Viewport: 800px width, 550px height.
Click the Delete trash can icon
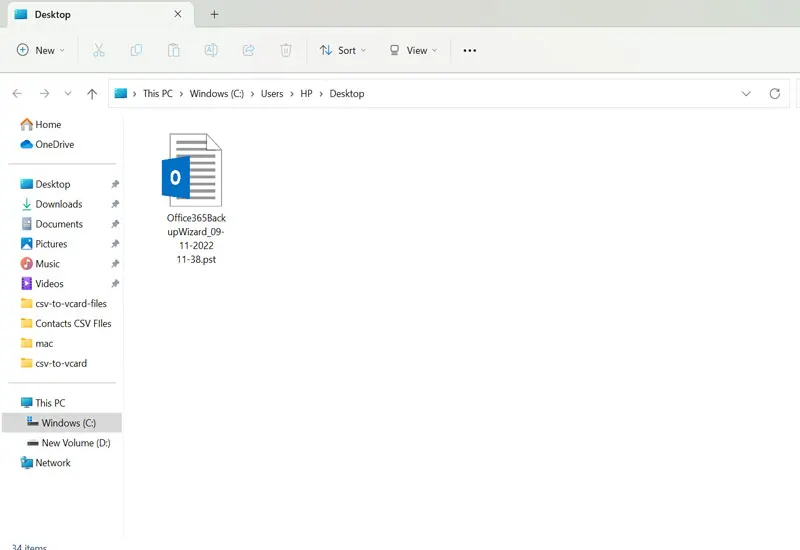[x=286, y=50]
